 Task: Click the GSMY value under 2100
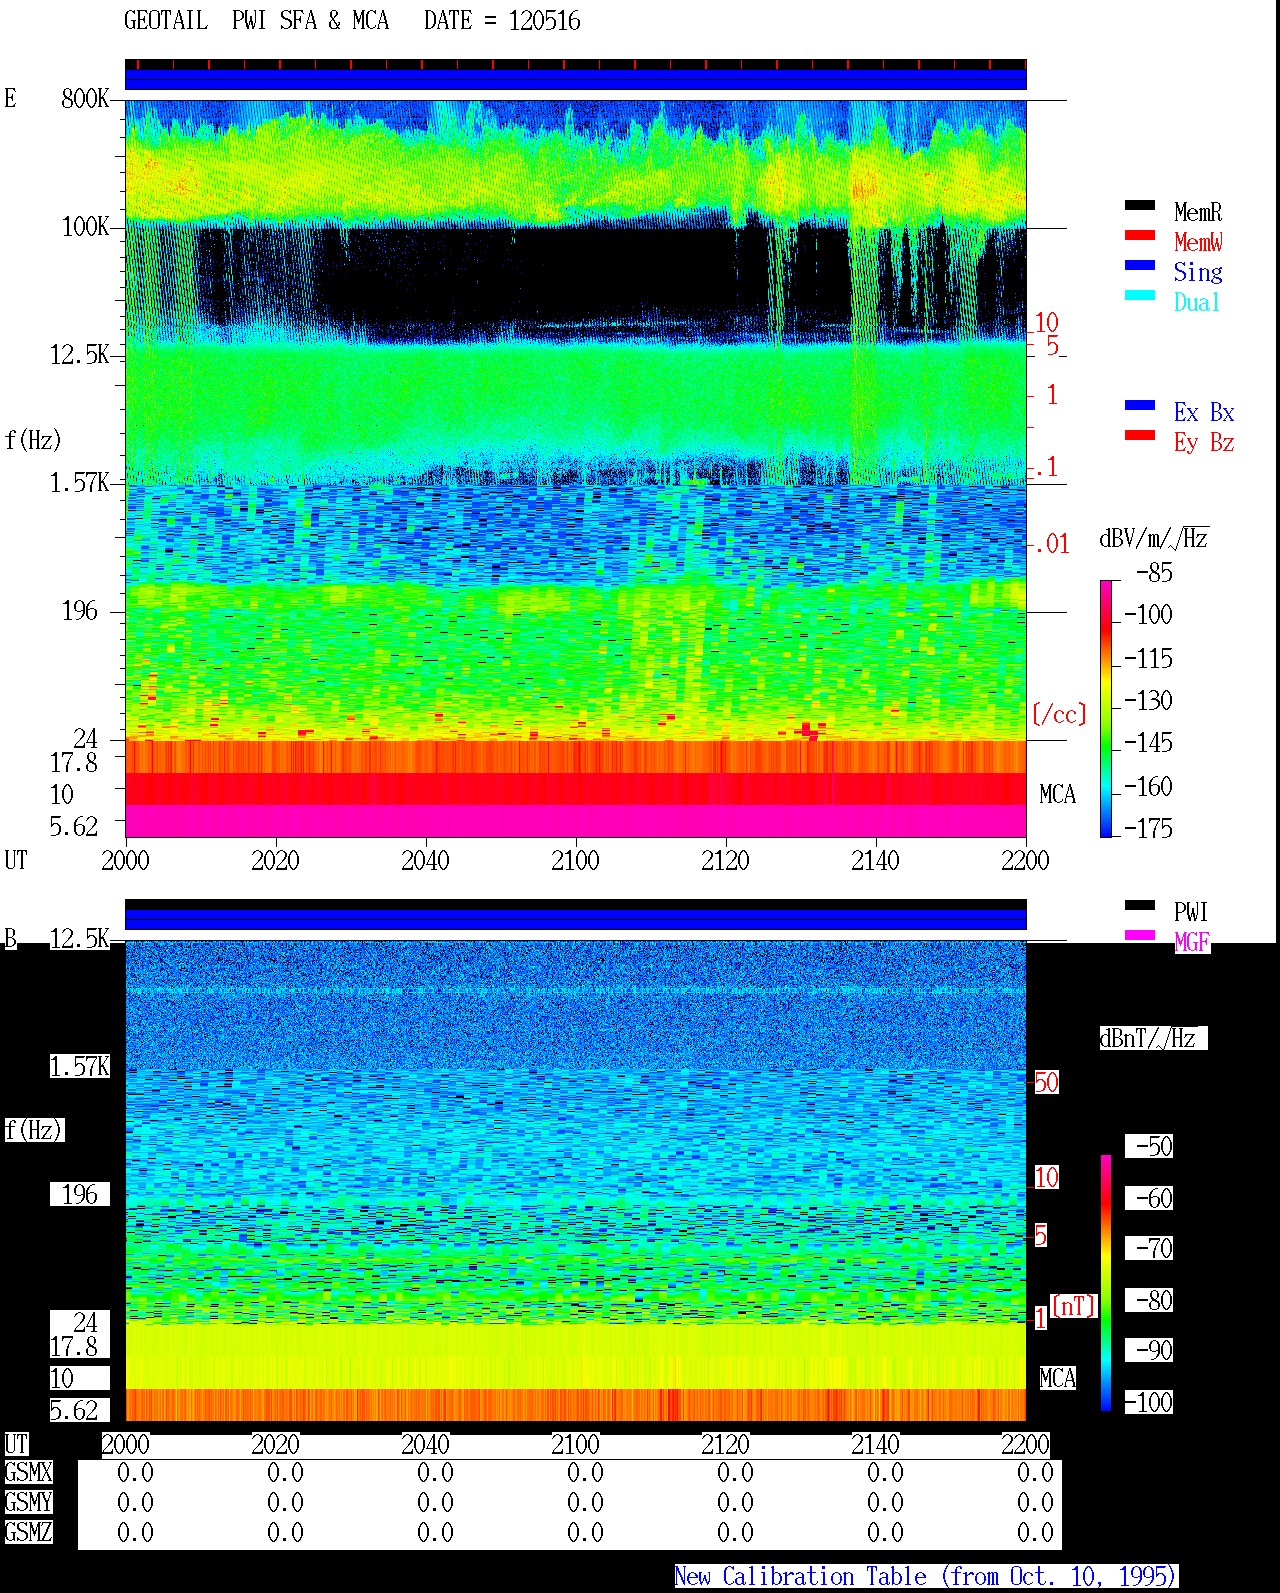(x=585, y=1502)
